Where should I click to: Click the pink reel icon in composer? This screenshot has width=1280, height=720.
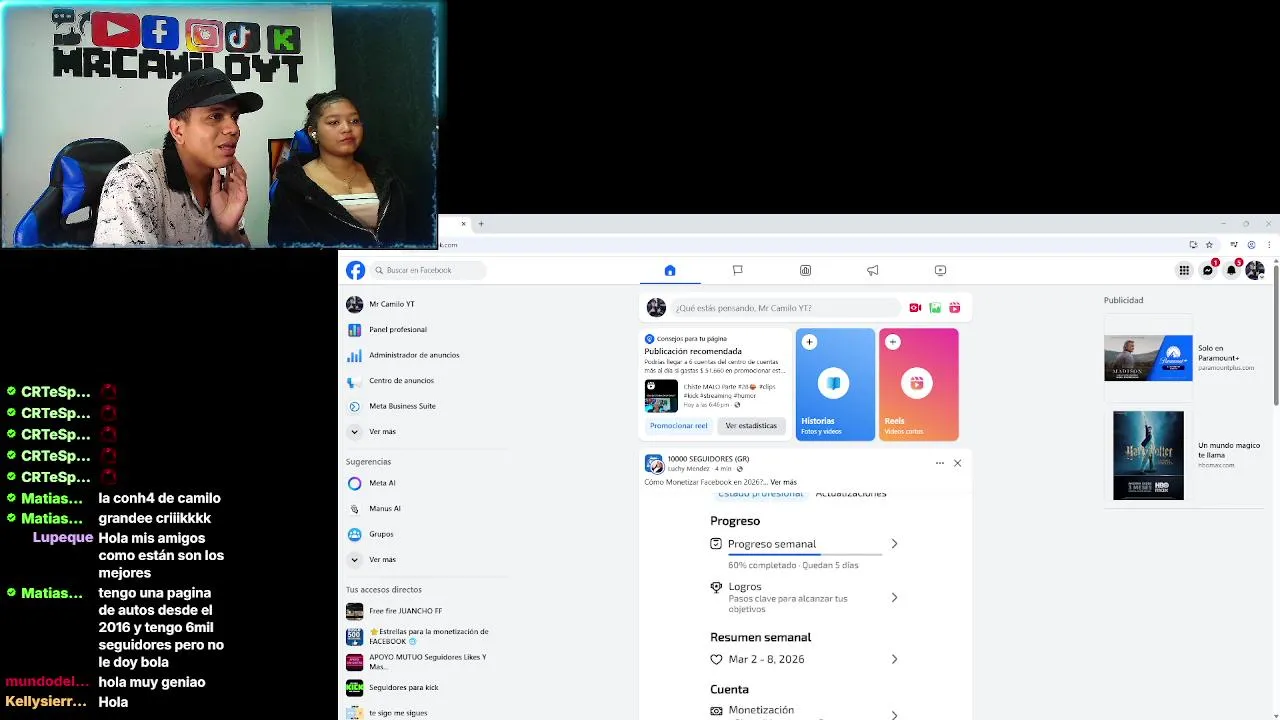[955, 308]
